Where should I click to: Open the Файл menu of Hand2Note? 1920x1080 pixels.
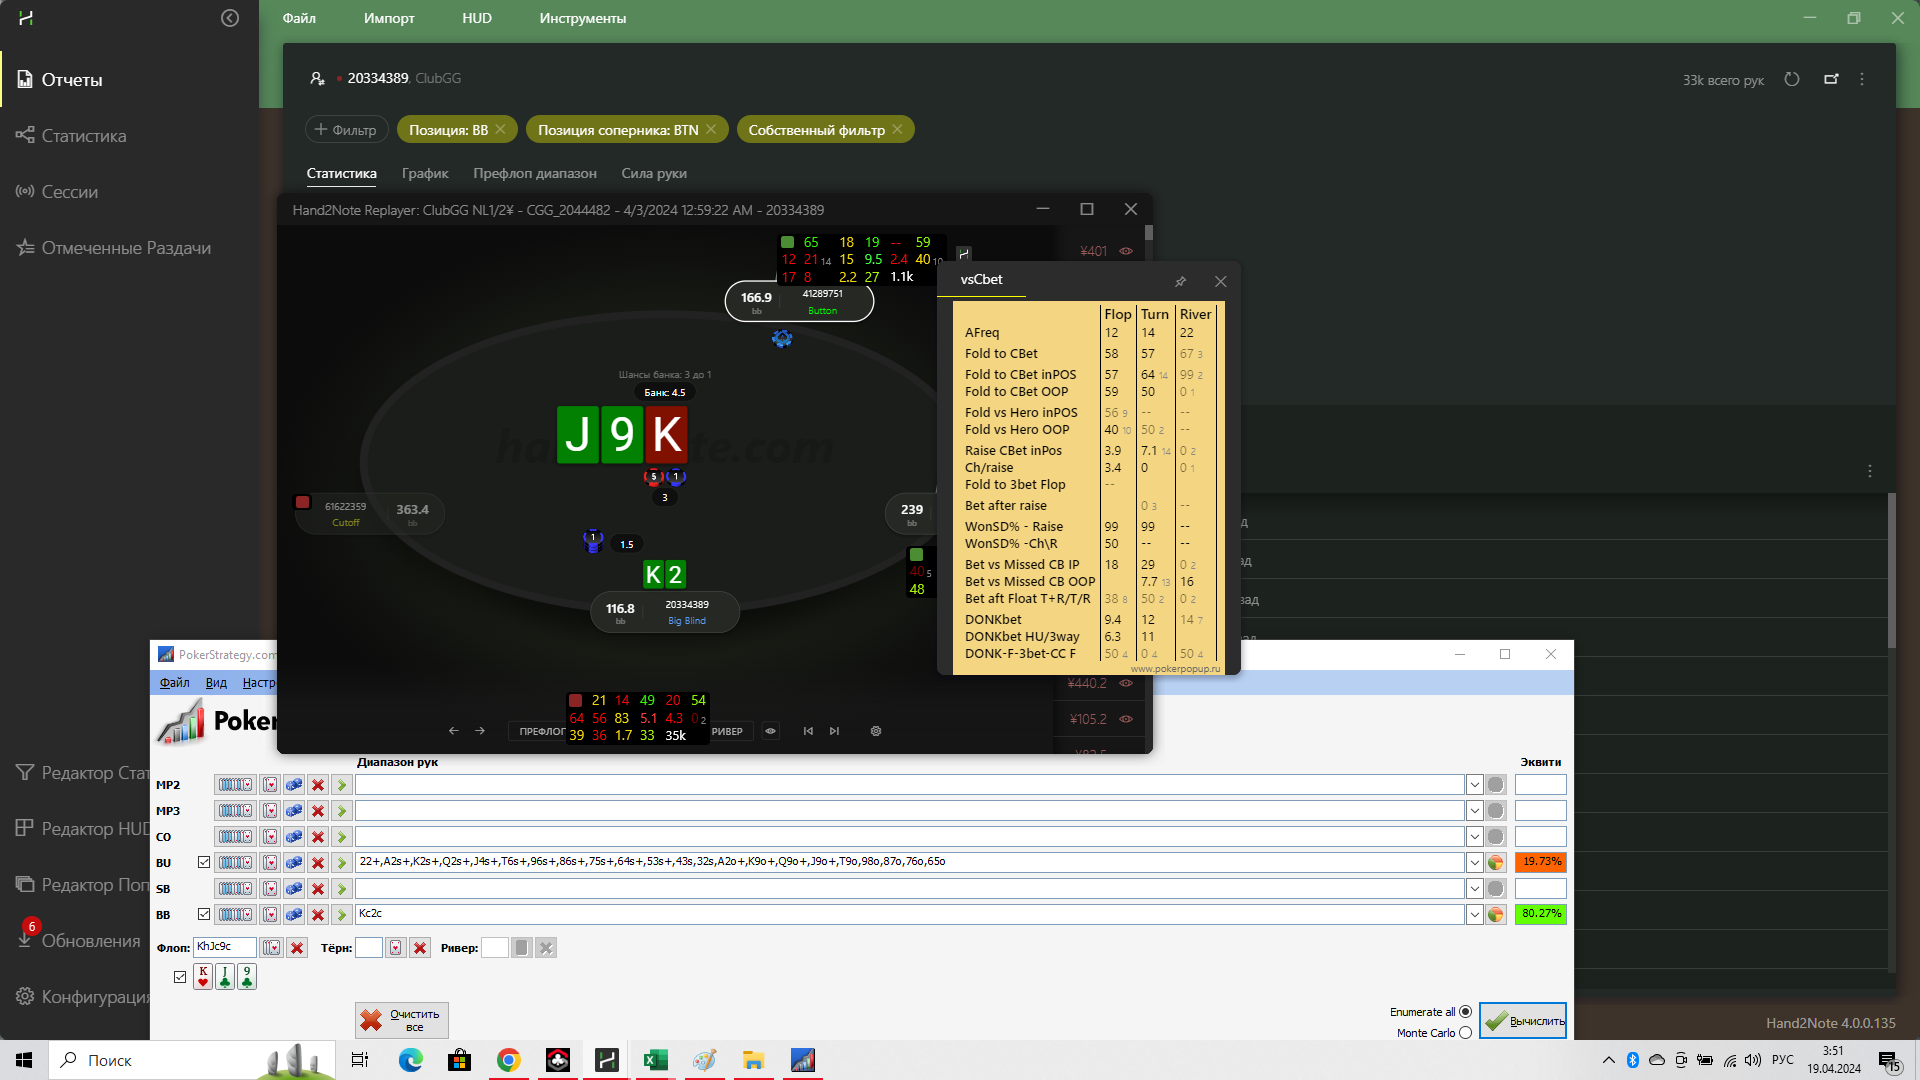299,18
